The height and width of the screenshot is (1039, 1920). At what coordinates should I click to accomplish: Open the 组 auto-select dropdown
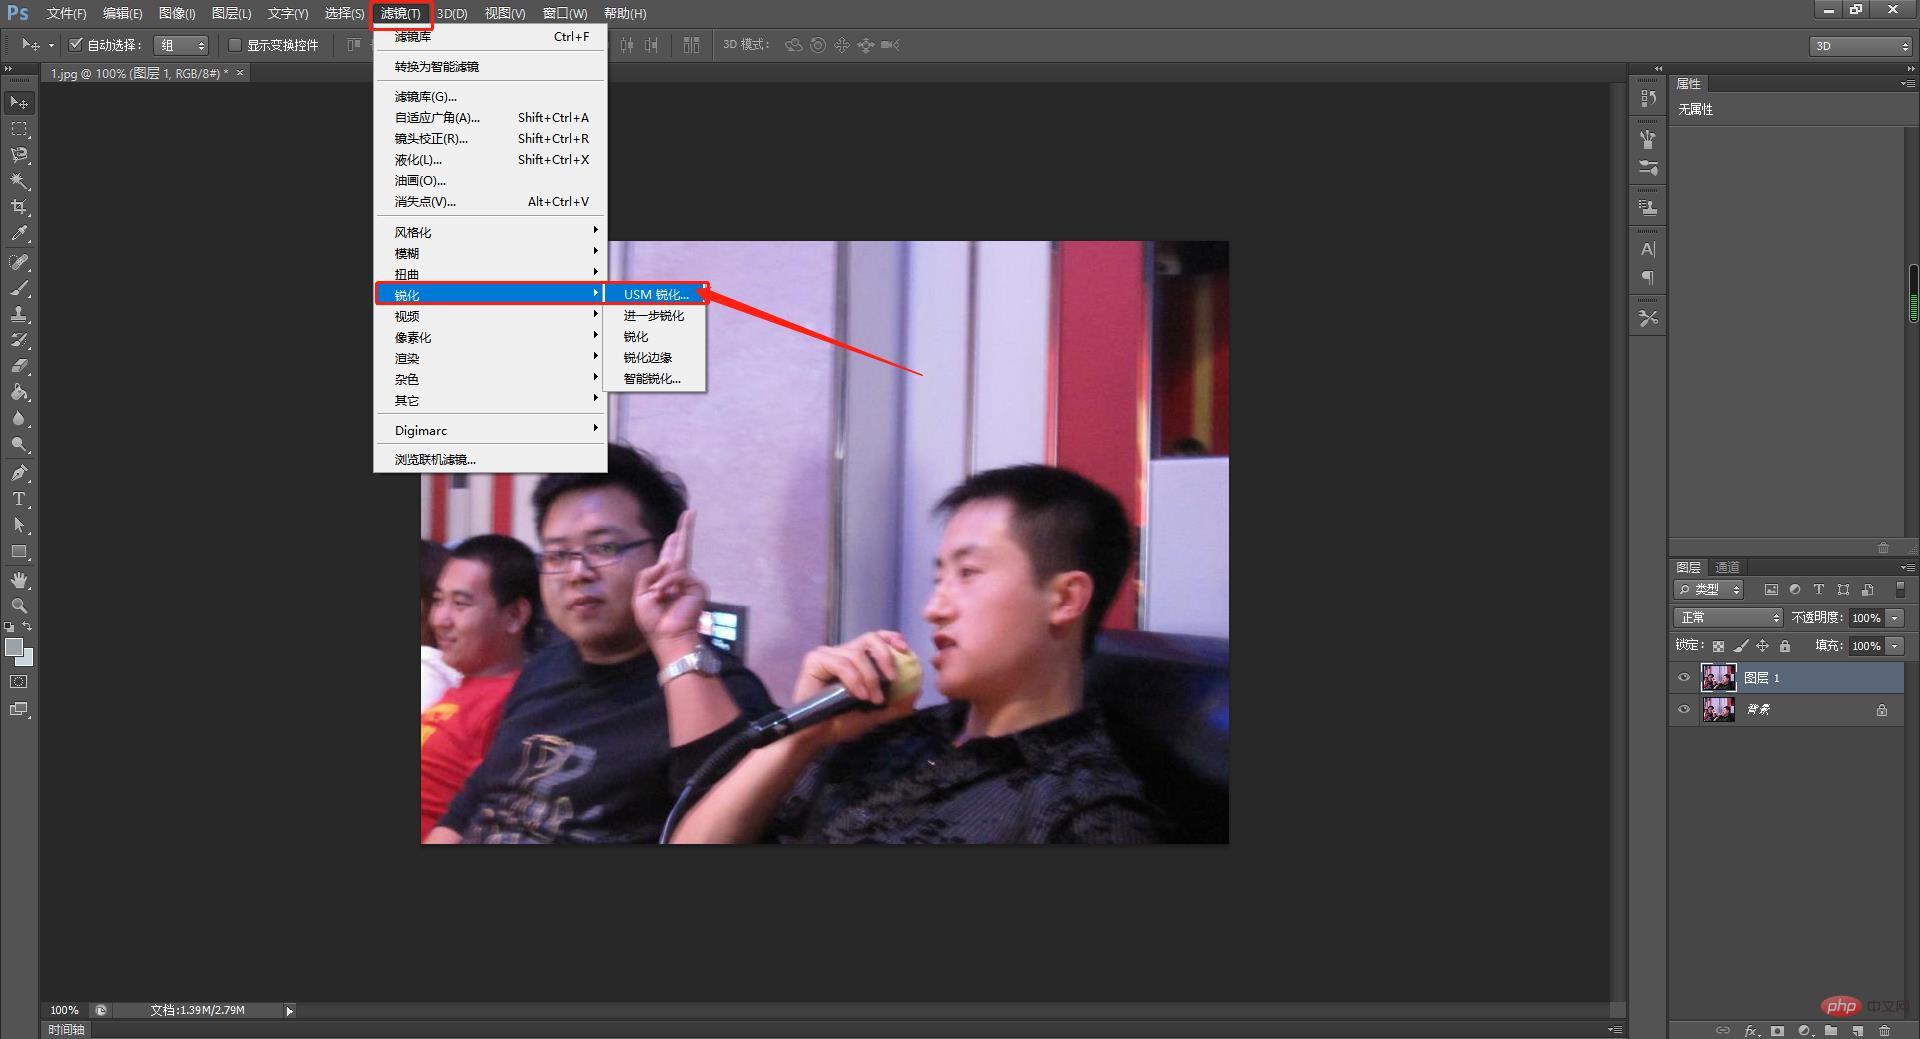coord(181,45)
